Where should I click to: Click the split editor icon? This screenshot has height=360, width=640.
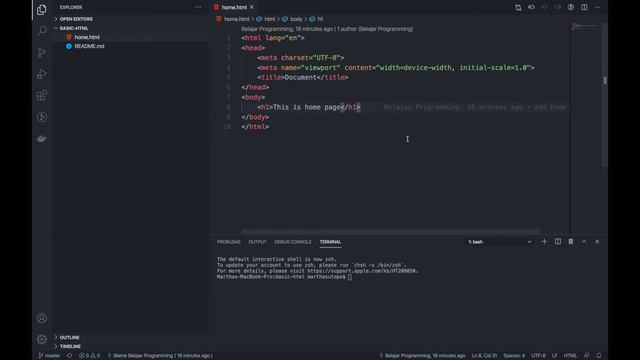[x=584, y=7]
